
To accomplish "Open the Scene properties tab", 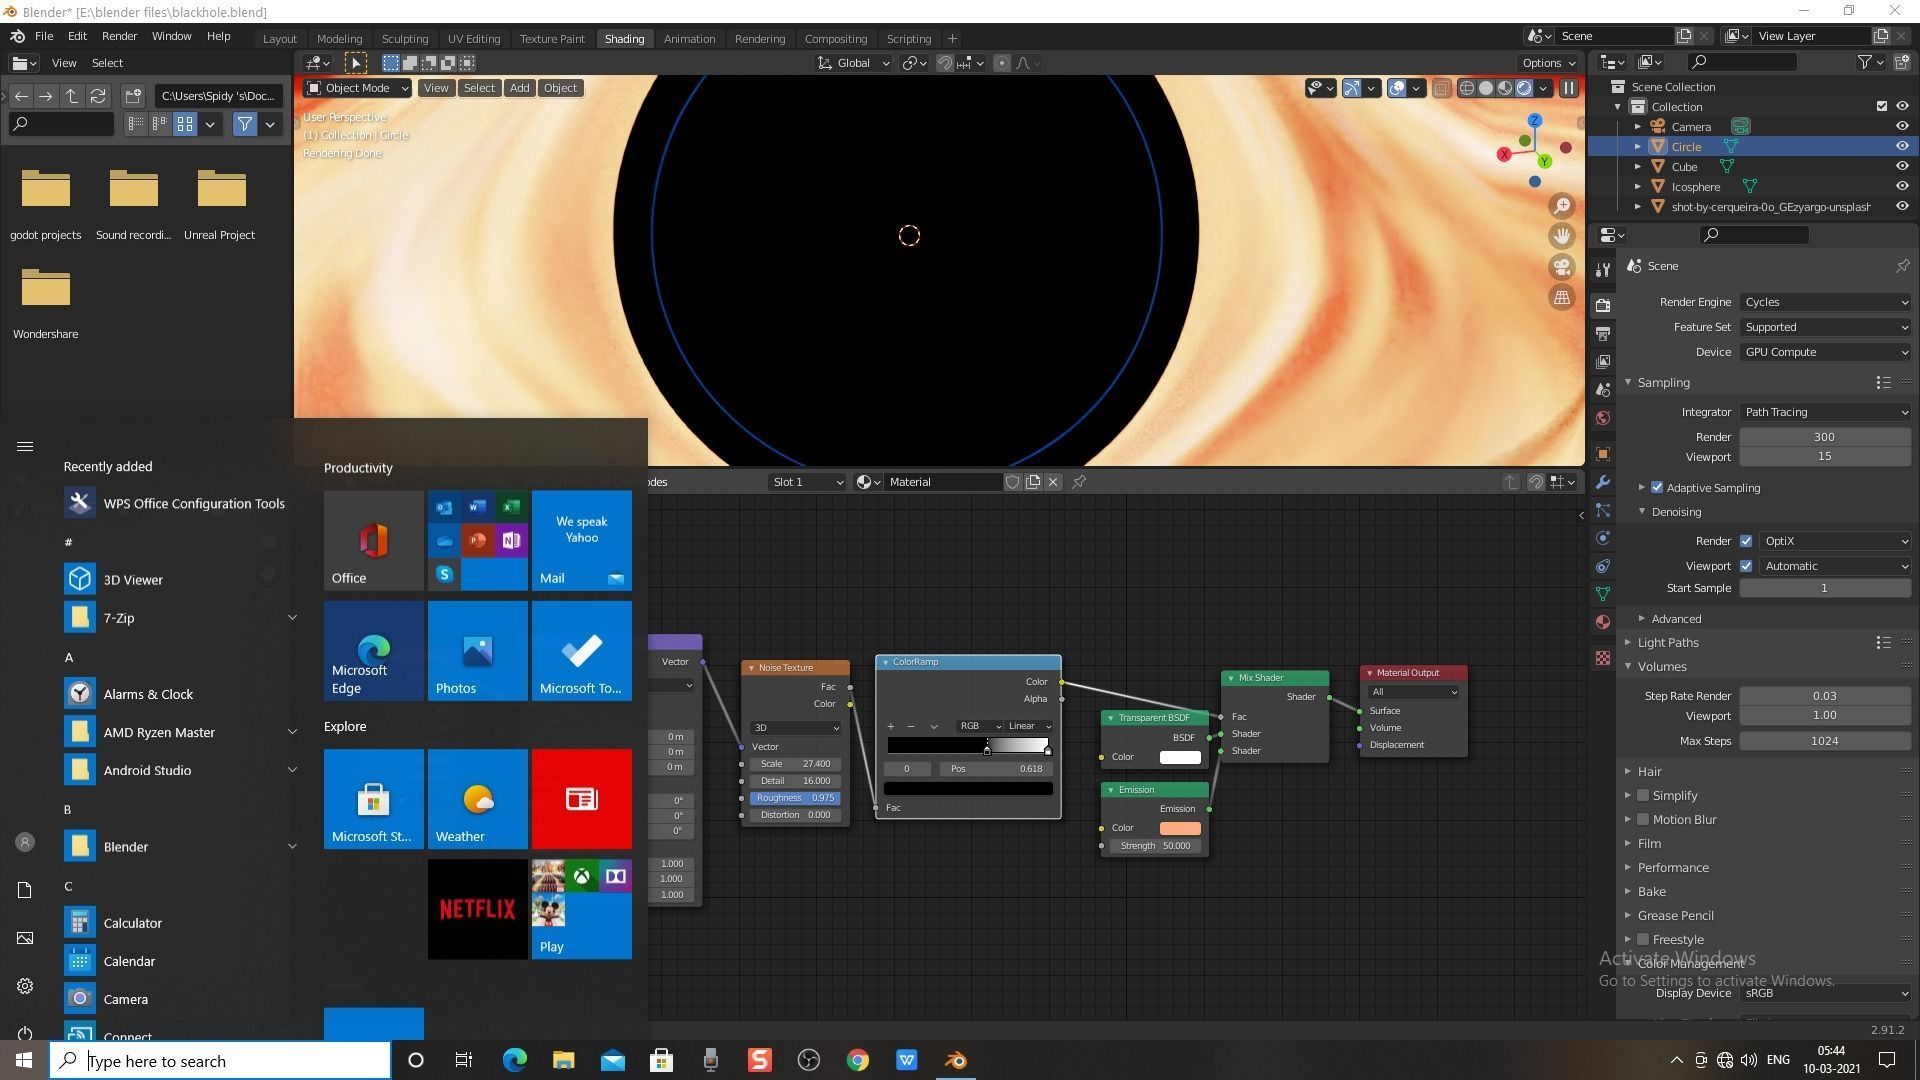I will tap(1603, 389).
